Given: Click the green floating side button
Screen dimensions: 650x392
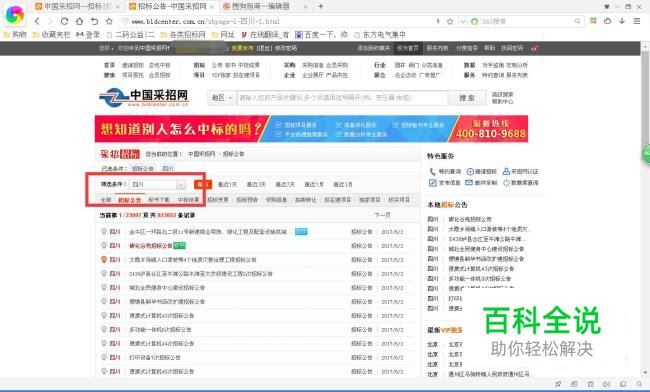Looking at the screenshot, I should 646,154.
